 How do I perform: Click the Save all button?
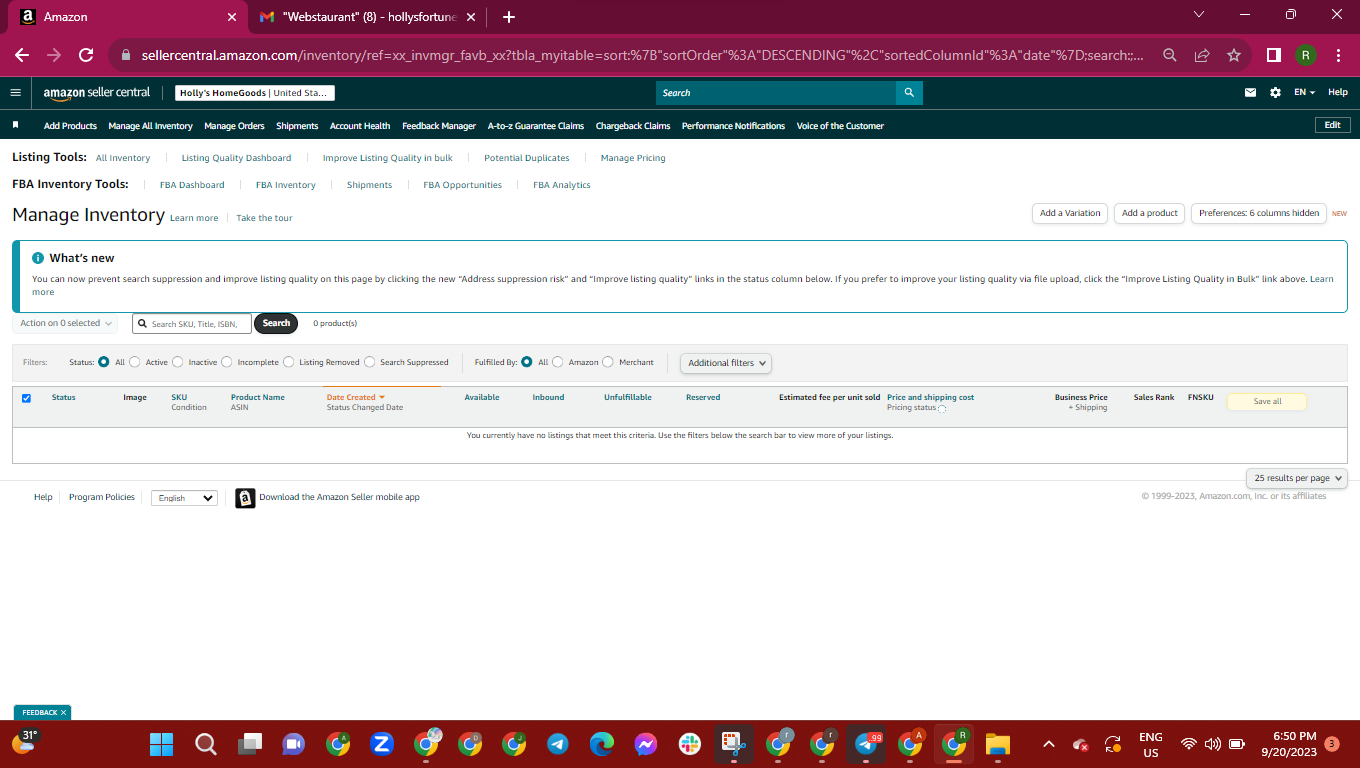pos(1267,401)
